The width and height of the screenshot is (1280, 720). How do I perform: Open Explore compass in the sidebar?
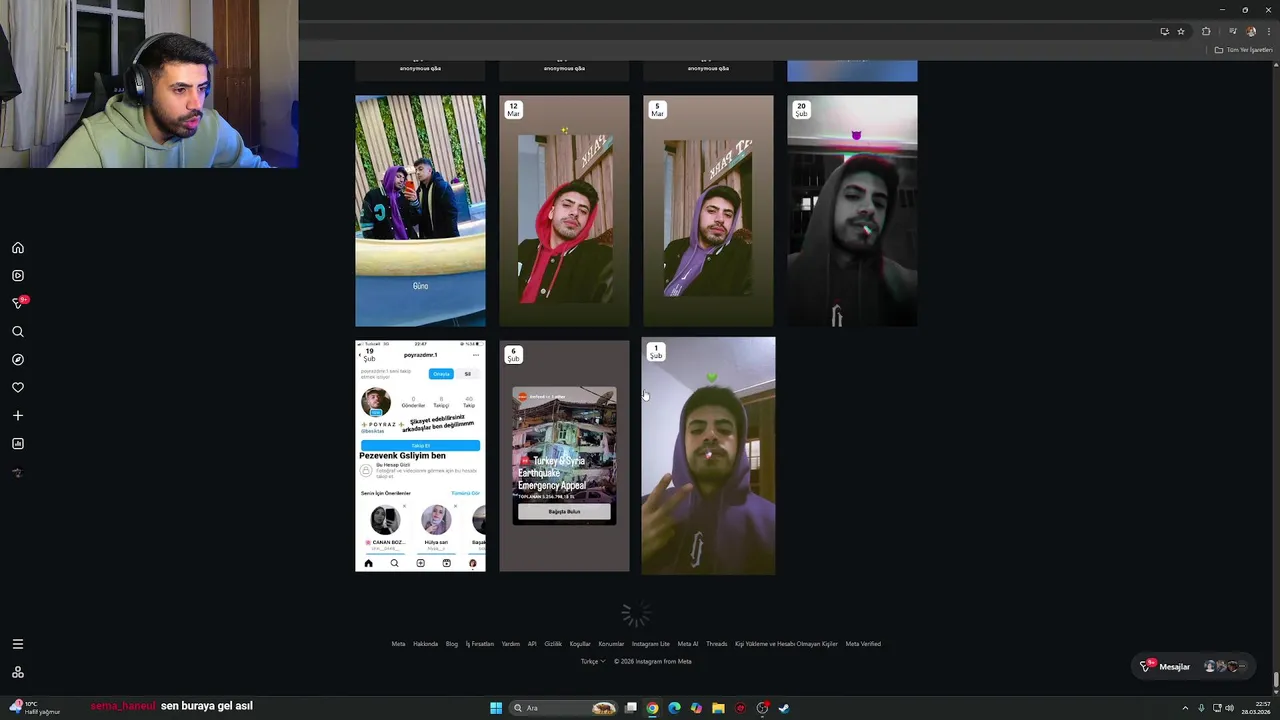point(18,360)
